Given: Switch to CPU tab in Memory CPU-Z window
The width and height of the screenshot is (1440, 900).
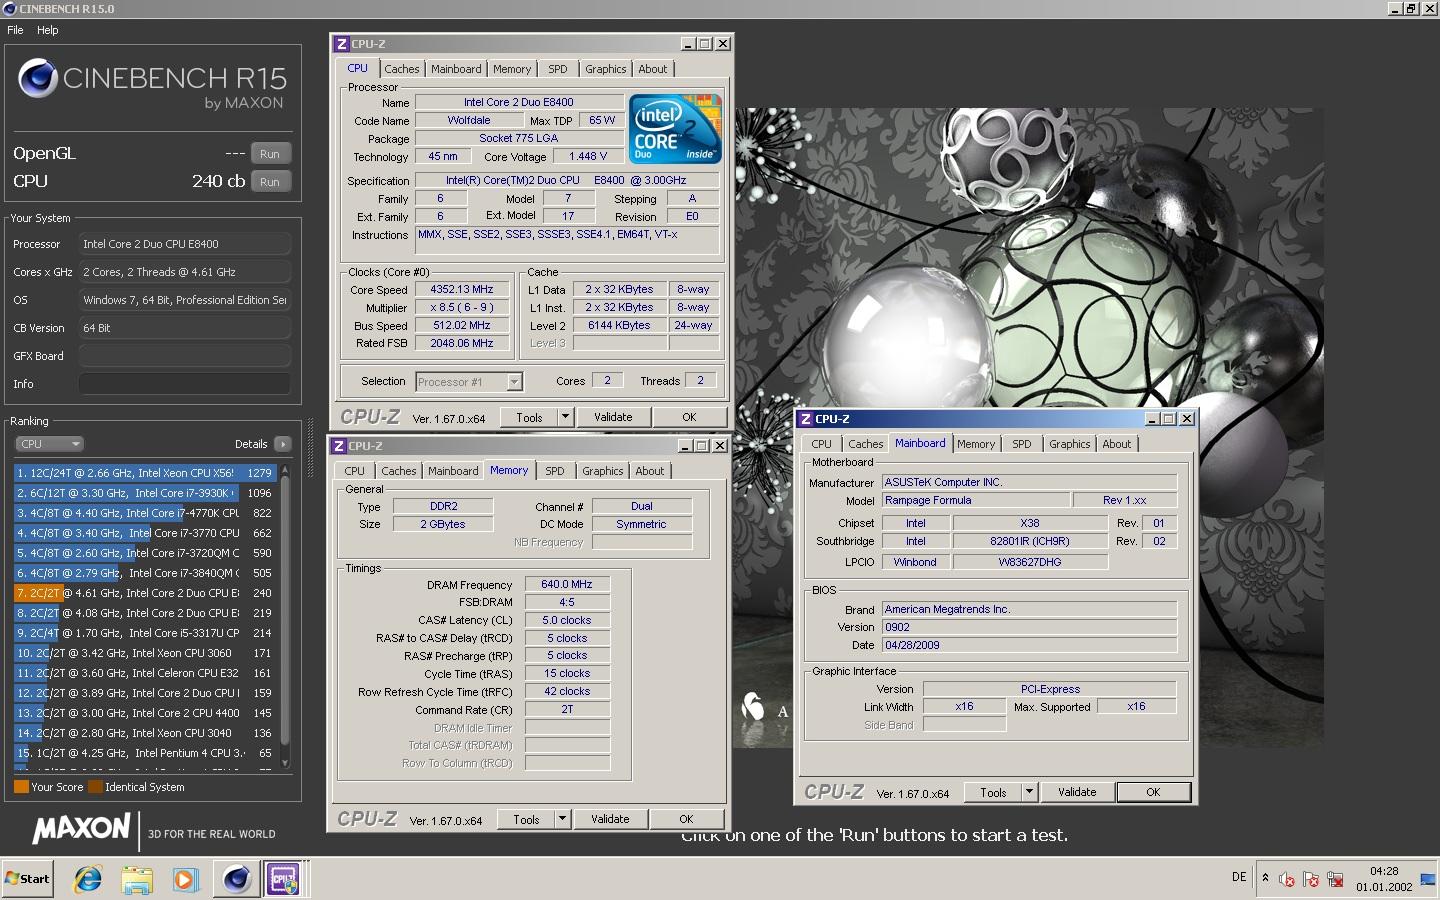Looking at the screenshot, I should point(355,471).
